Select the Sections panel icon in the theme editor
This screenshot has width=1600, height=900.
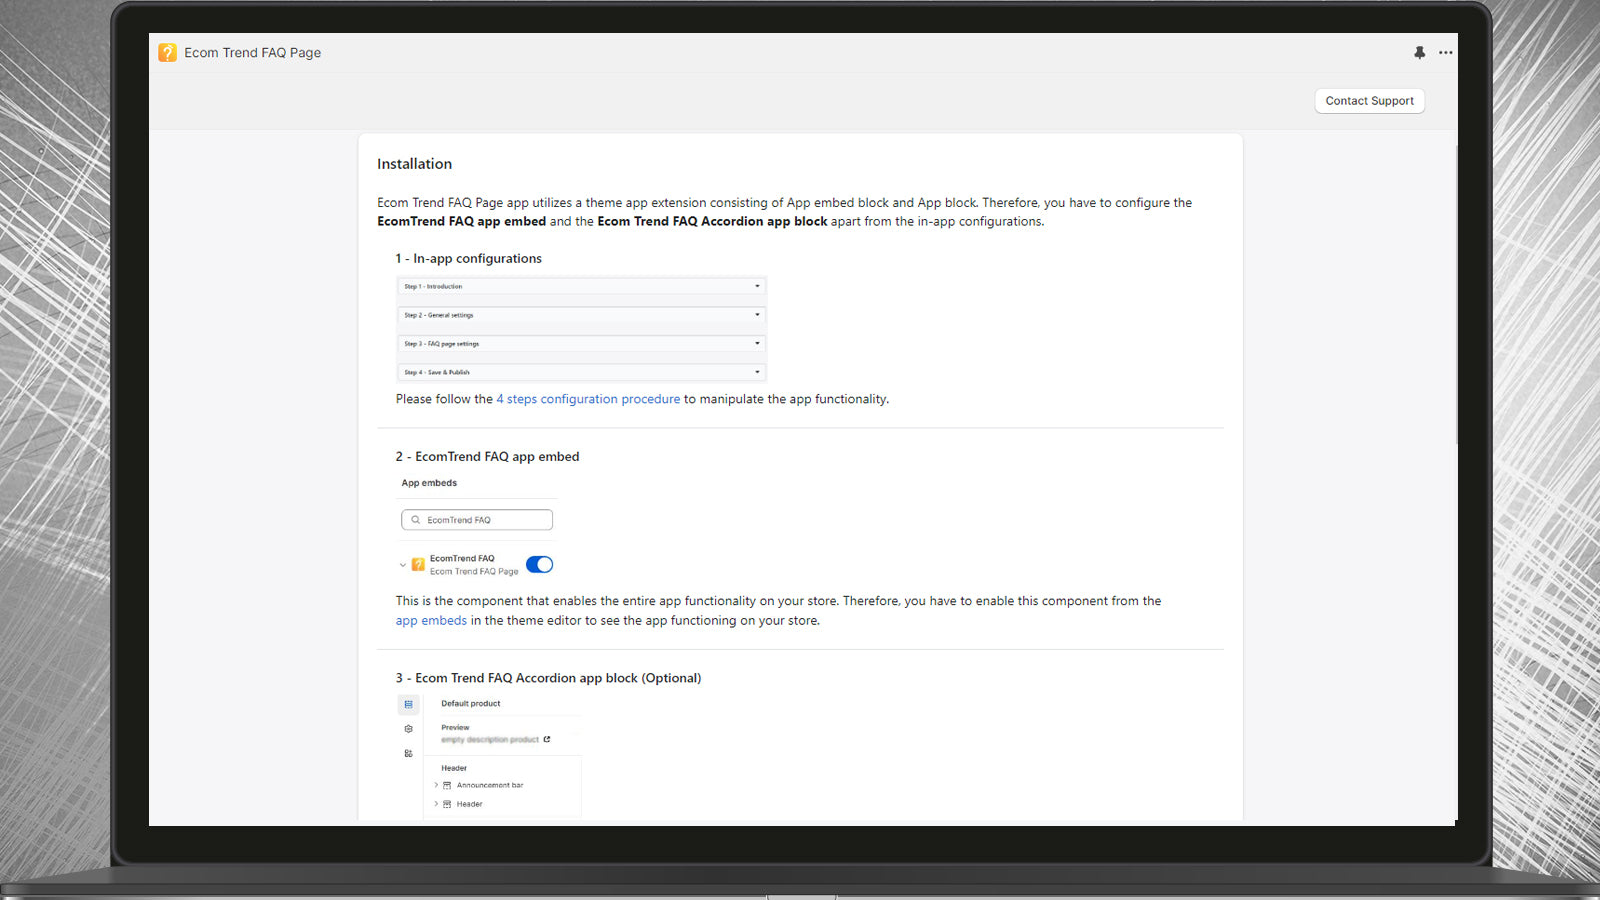point(409,704)
